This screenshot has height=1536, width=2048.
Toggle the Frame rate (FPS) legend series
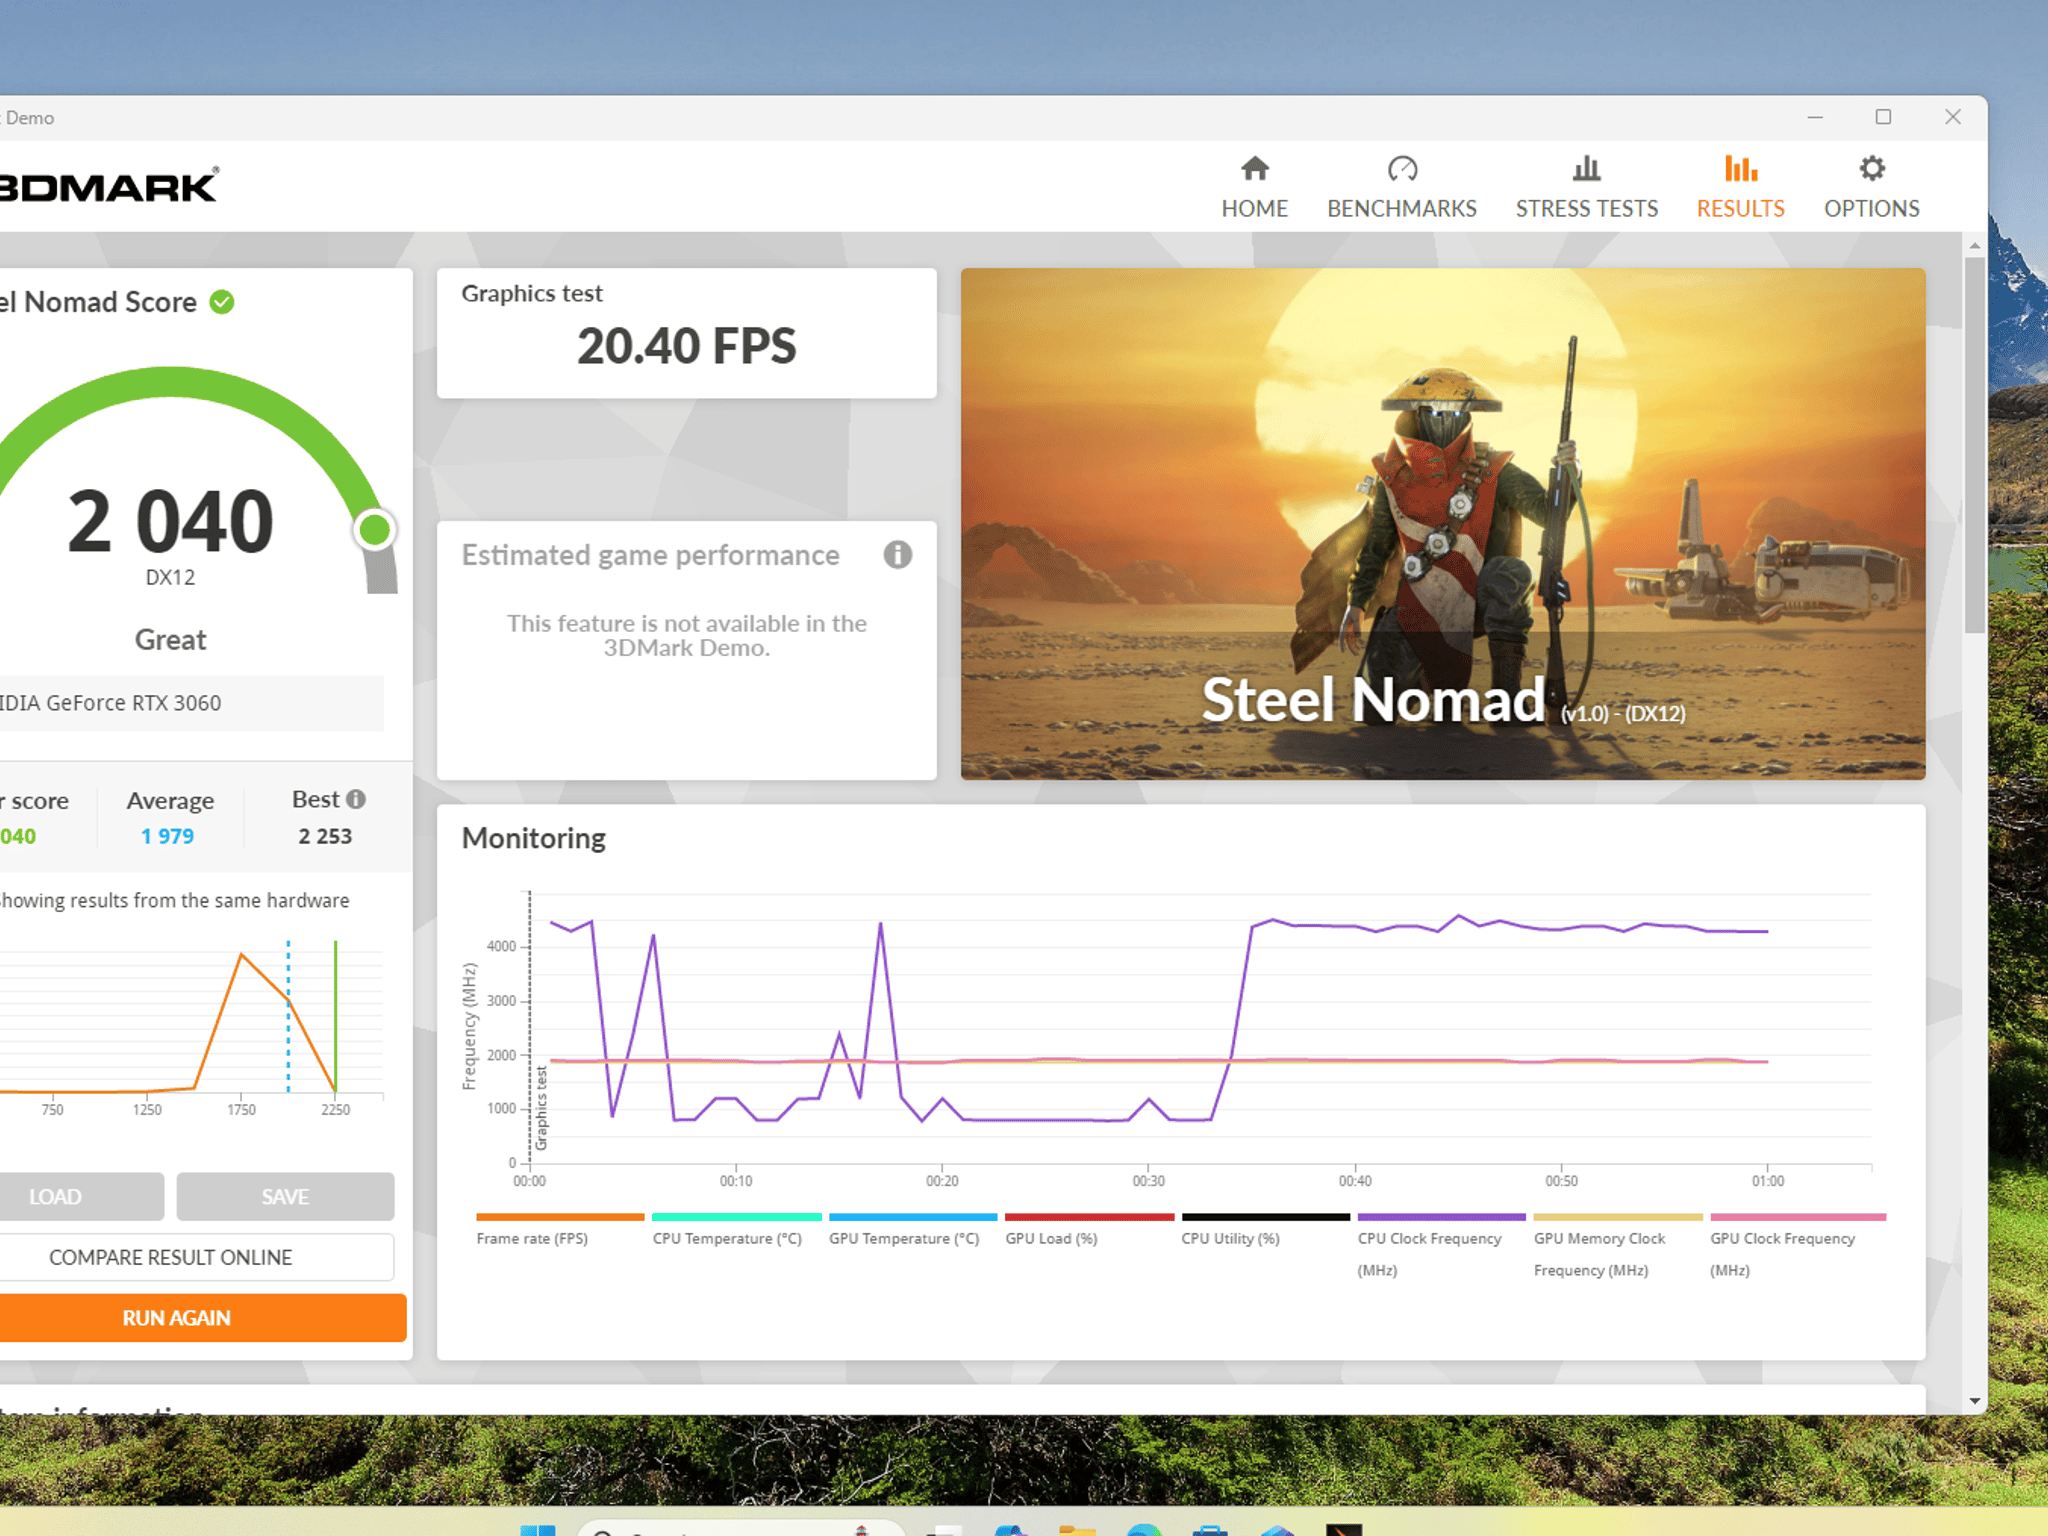560,1230
